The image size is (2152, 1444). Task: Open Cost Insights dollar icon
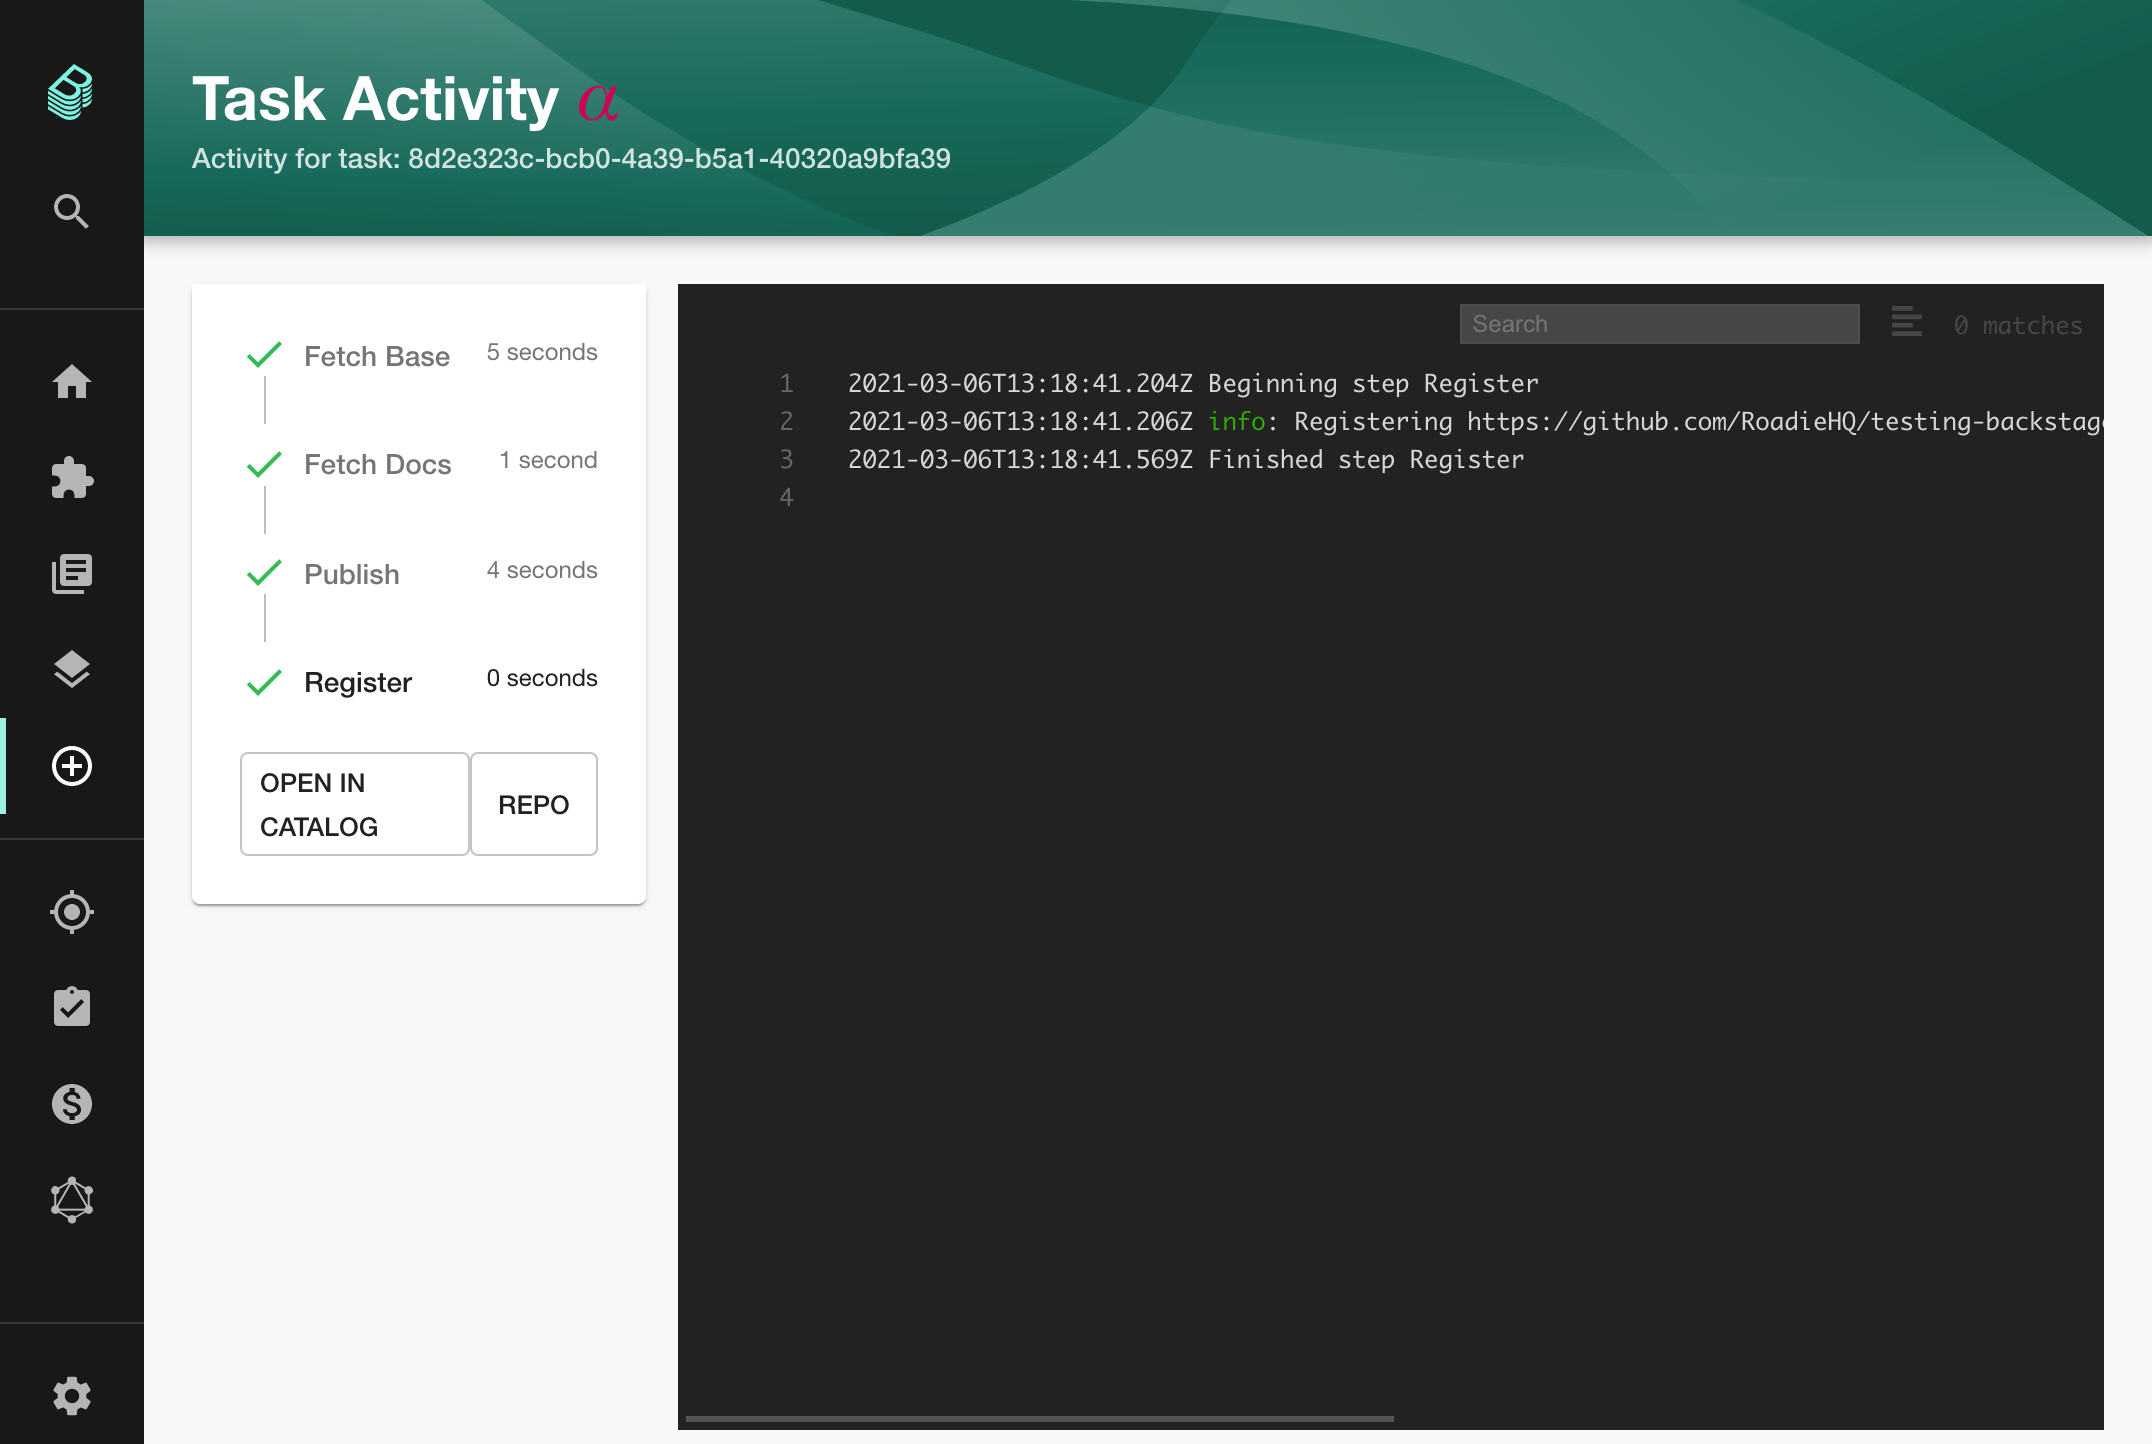(71, 1103)
